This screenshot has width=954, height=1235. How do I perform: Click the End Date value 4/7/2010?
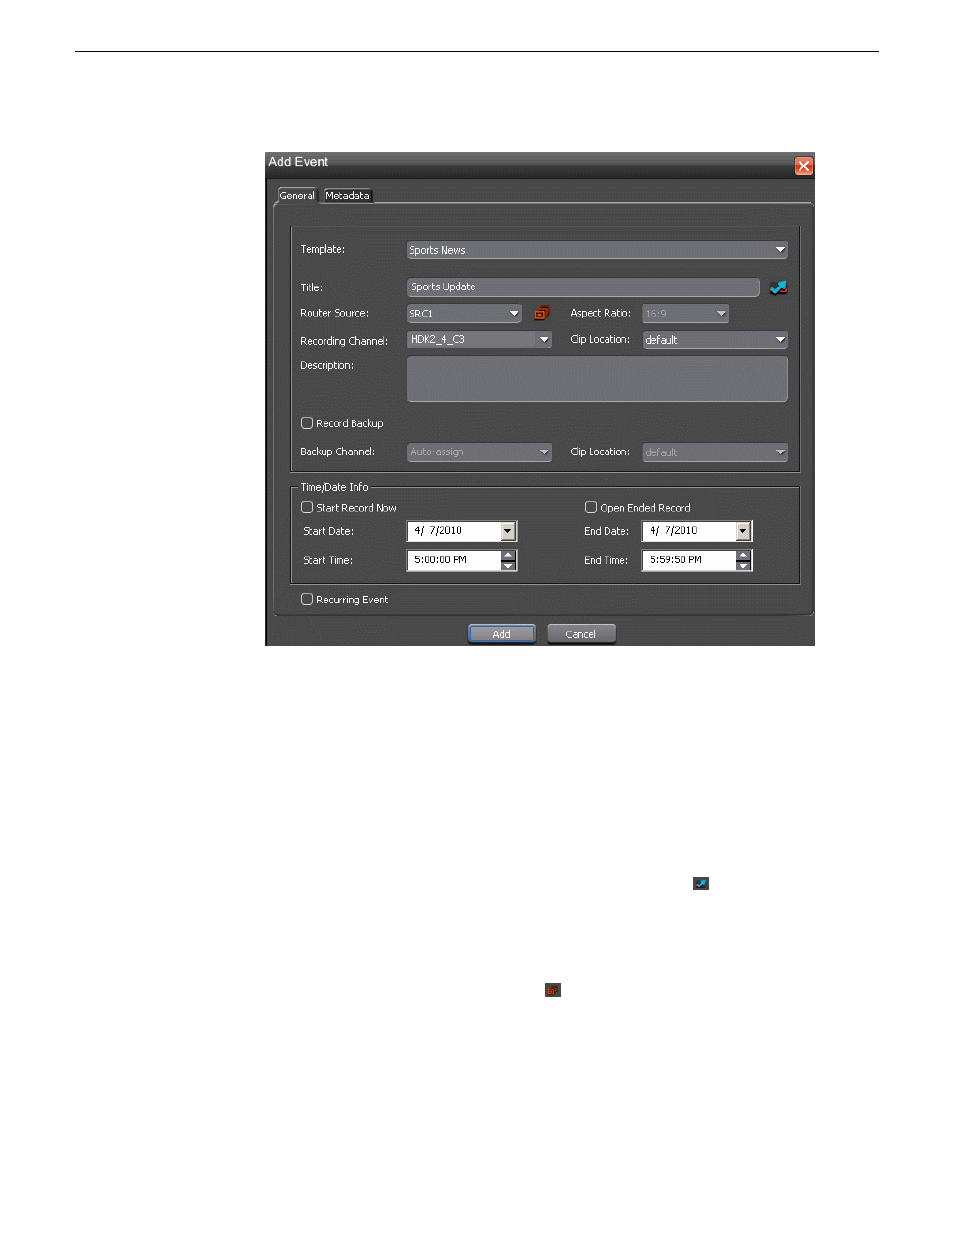click(x=674, y=531)
